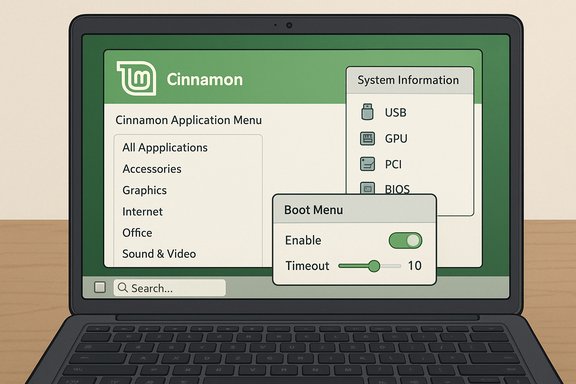Image resolution: width=576 pixels, height=384 pixels.
Task: Click the Timeout label in Boot Menu
Action: (x=307, y=266)
